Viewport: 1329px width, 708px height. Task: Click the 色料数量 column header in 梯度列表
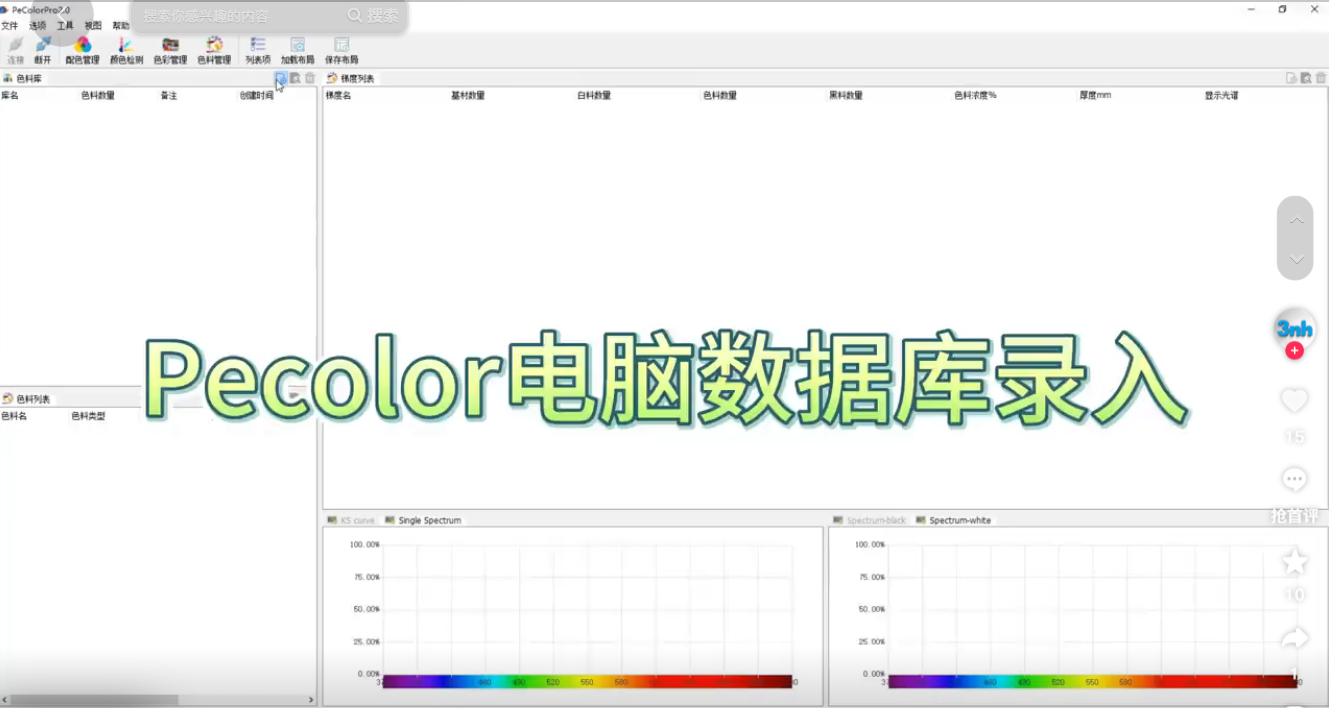coord(720,96)
